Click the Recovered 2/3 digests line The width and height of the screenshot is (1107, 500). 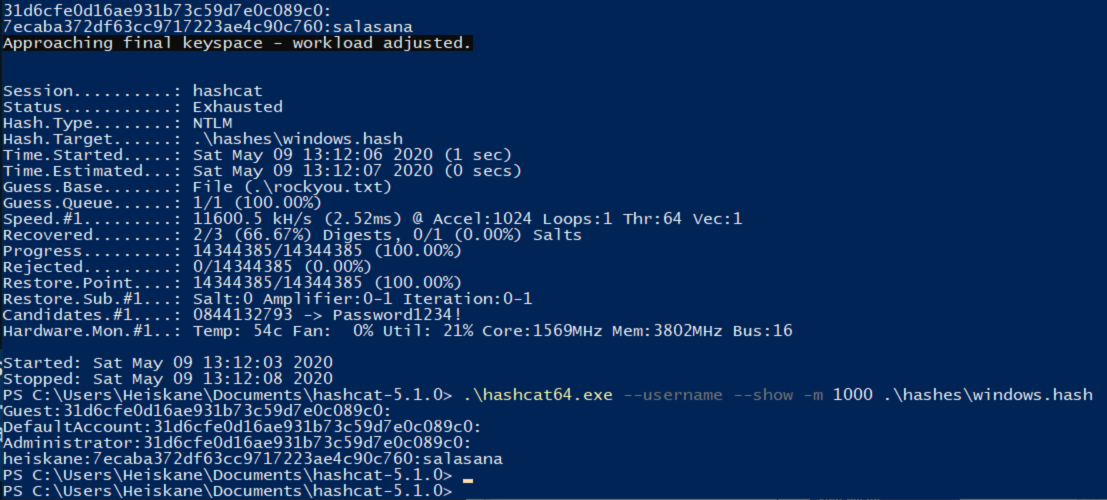(292, 235)
